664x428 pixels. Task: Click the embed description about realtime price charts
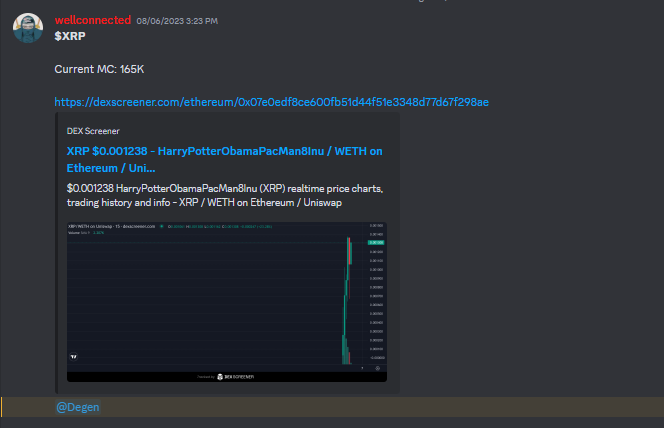point(225,195)
